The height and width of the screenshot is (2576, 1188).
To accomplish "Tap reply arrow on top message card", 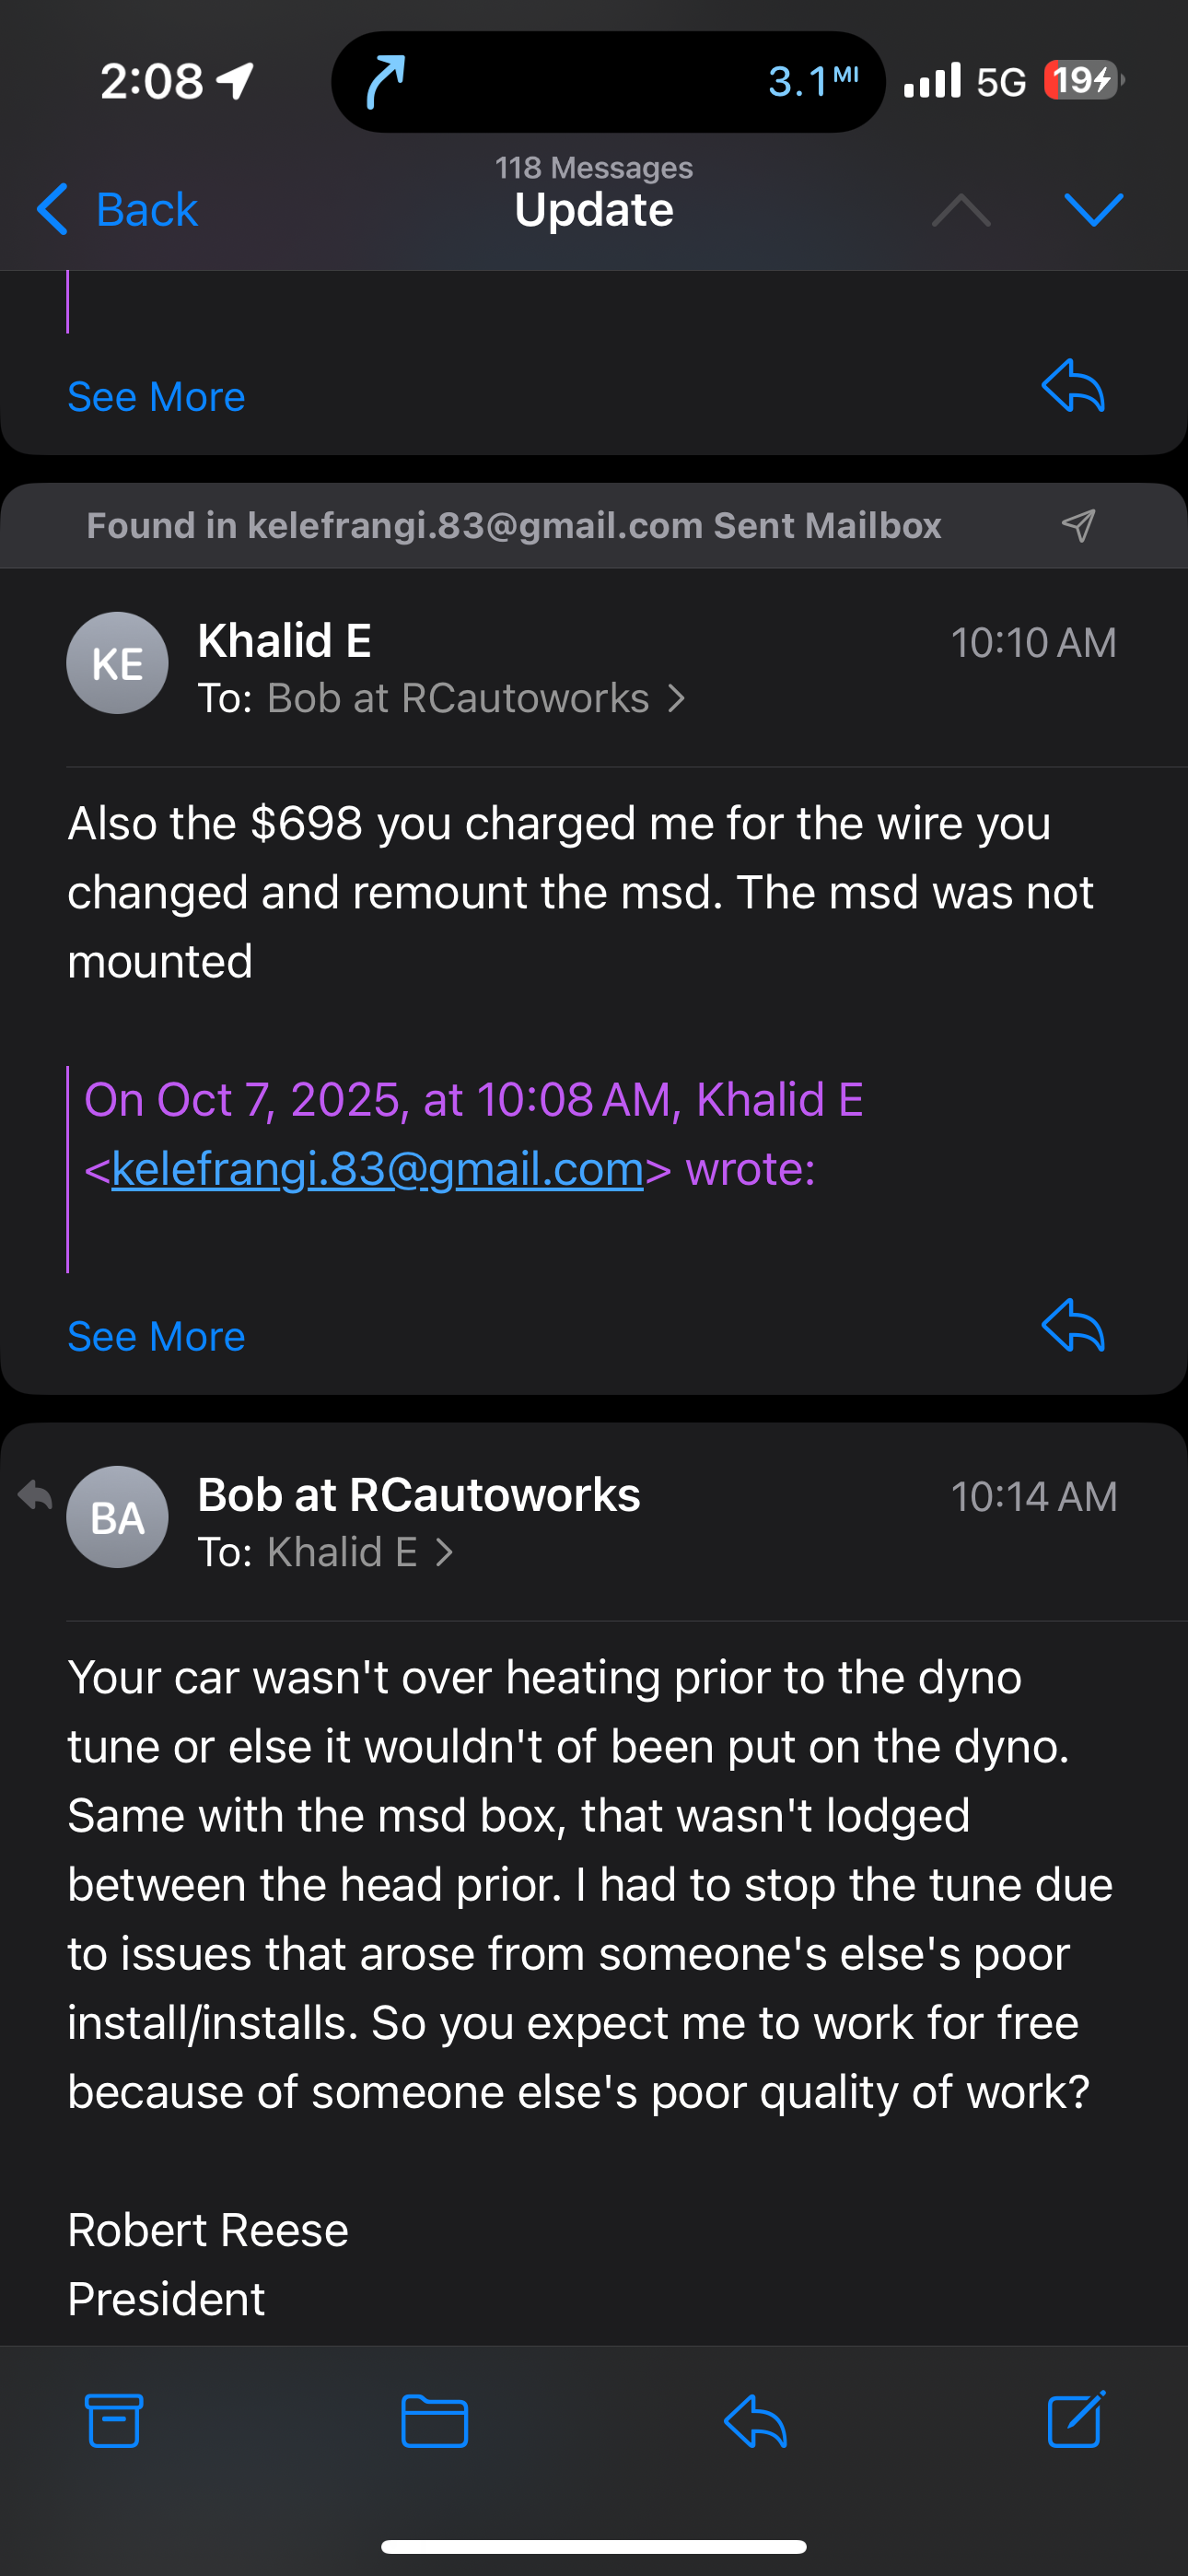I will tap(1073, 386).
